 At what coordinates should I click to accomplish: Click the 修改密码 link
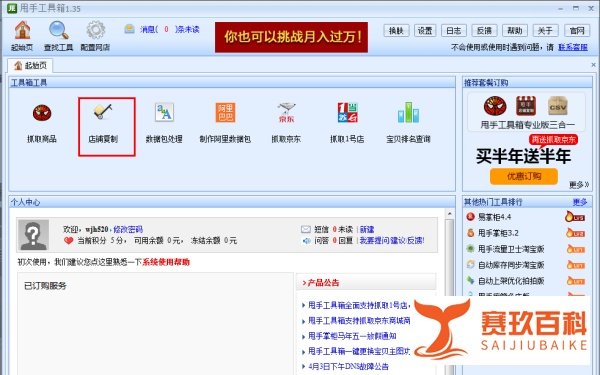pyautogui.click(x=128, y=229)
